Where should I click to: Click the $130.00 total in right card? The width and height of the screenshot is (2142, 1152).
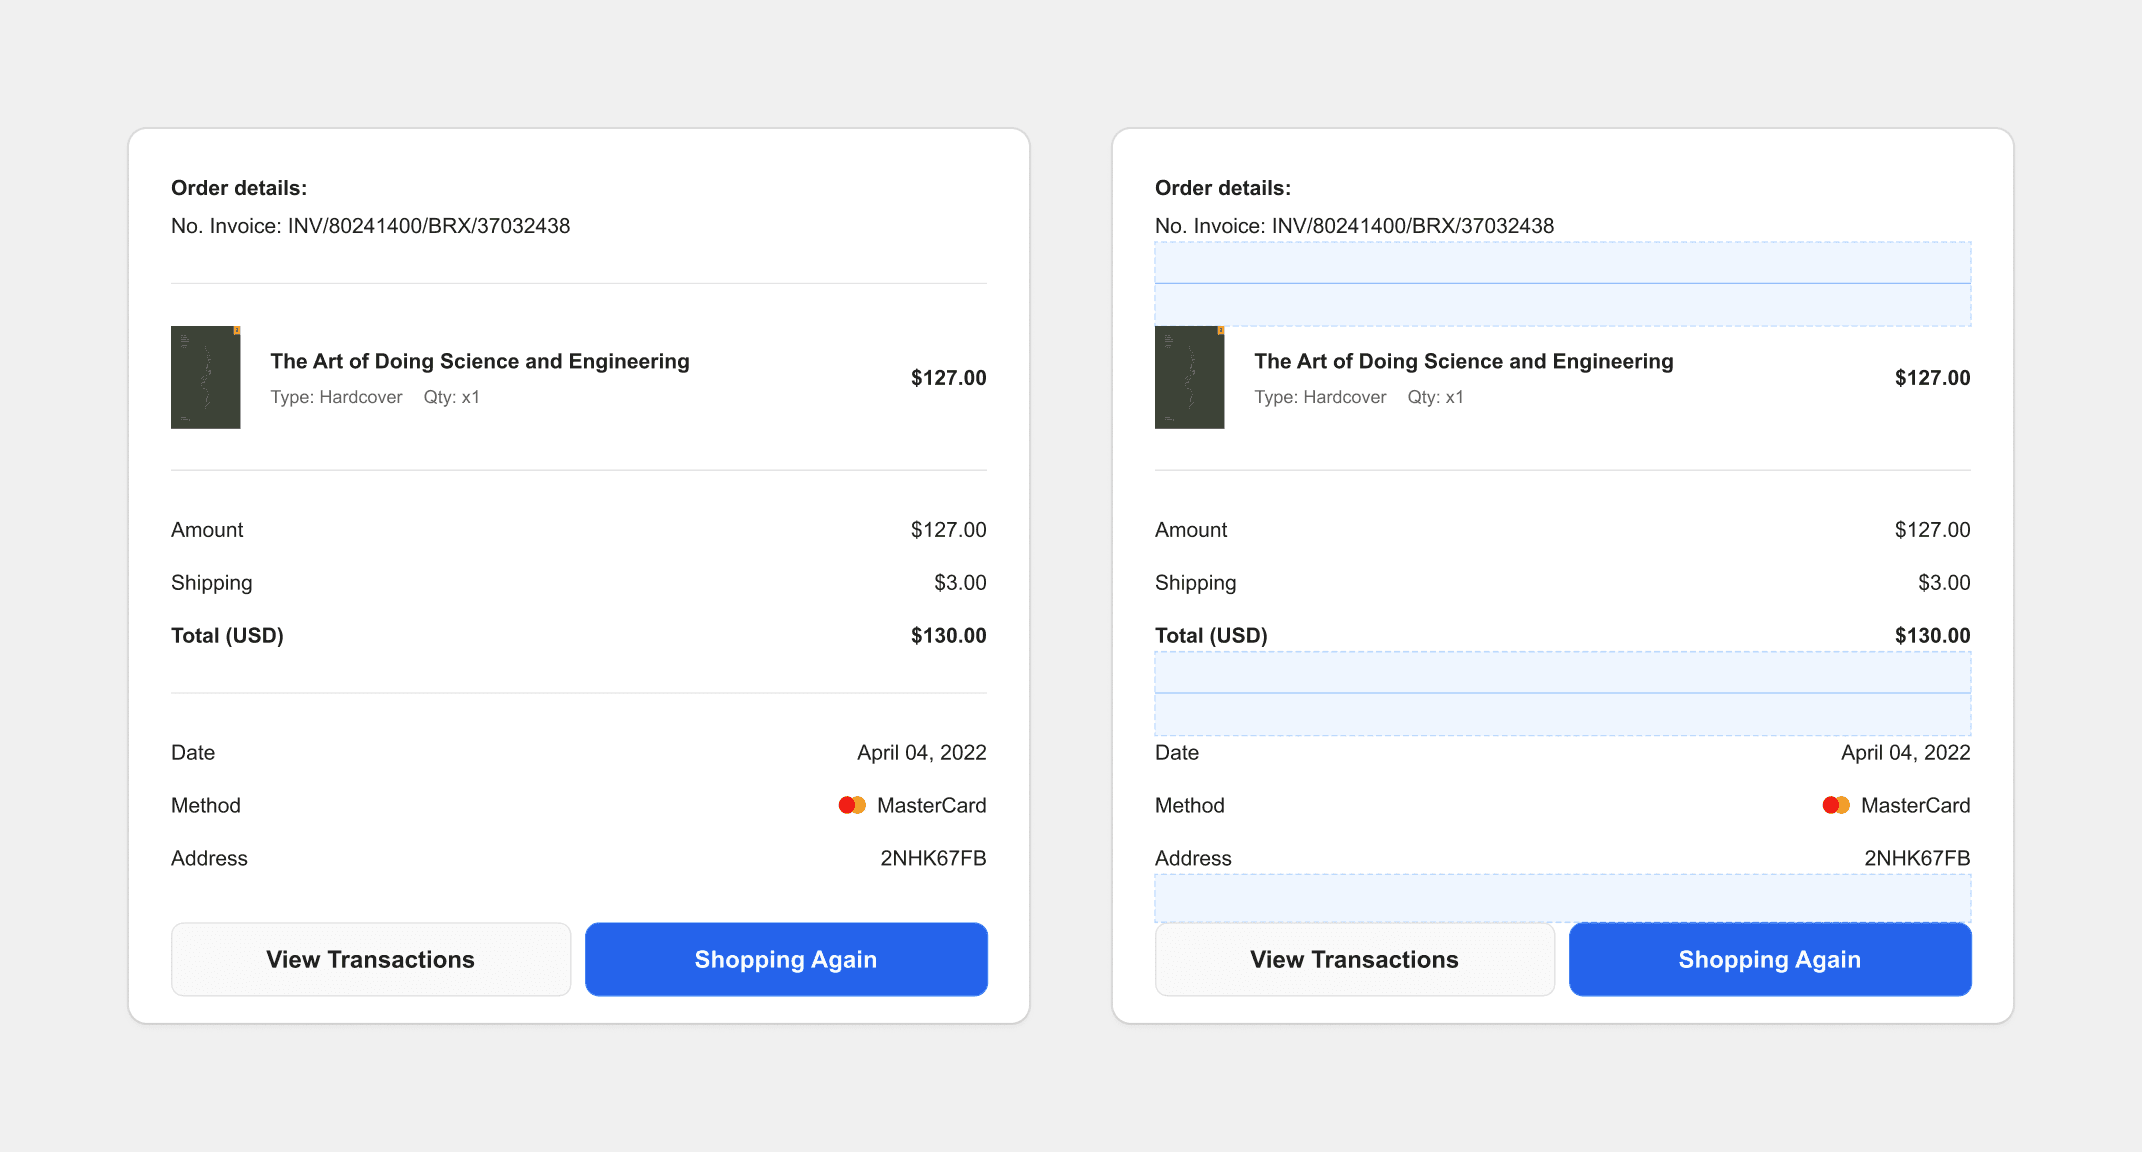(1932, 636)
